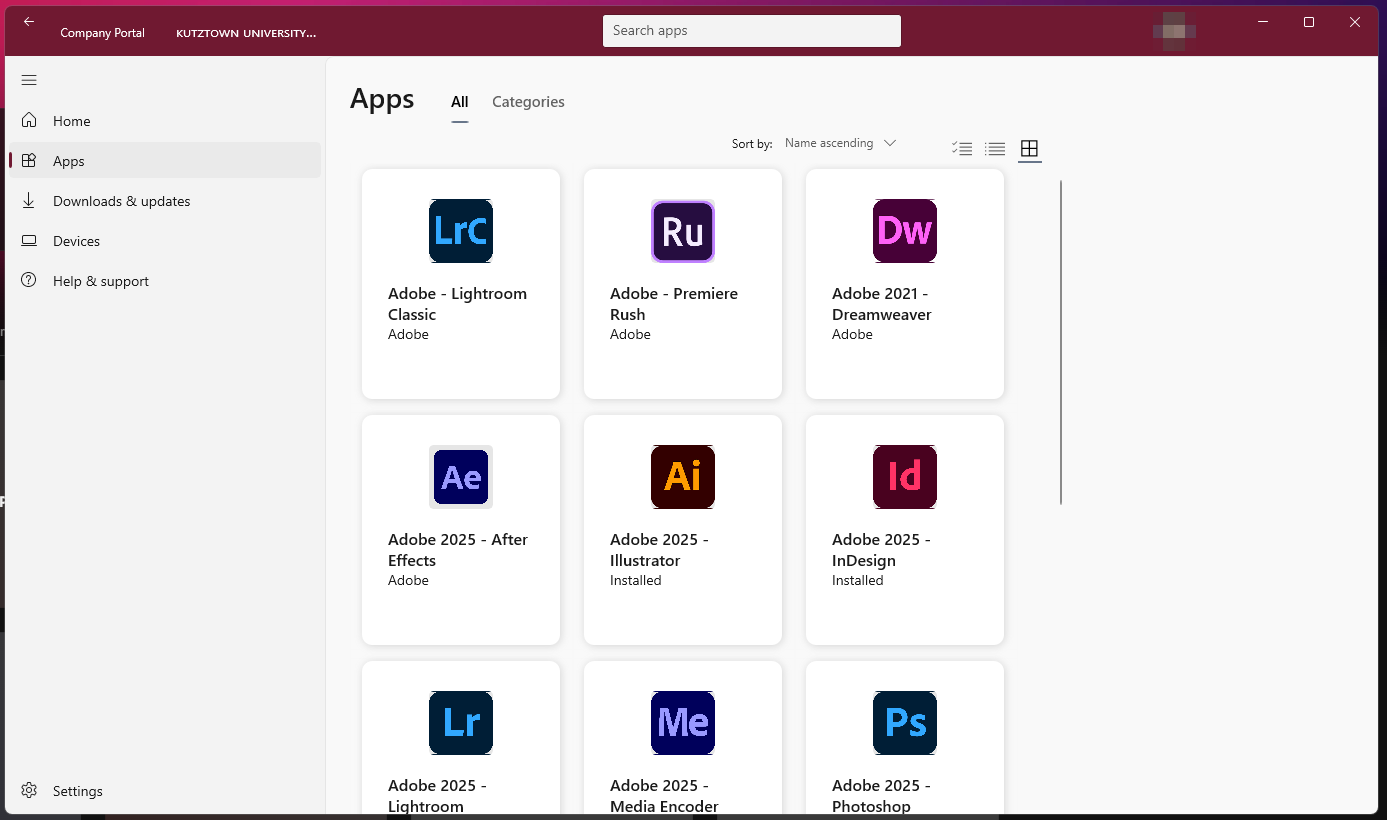This screenshot has width=1387, height=820.
Task: Switch to details list view icon
Action: point(995,149)
